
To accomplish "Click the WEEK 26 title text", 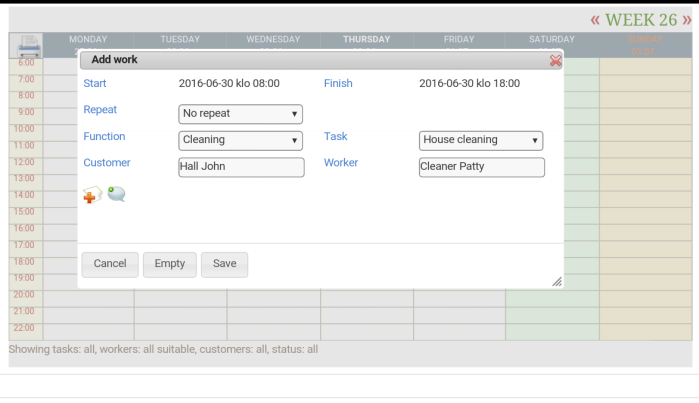I will (x=640, y=20).
